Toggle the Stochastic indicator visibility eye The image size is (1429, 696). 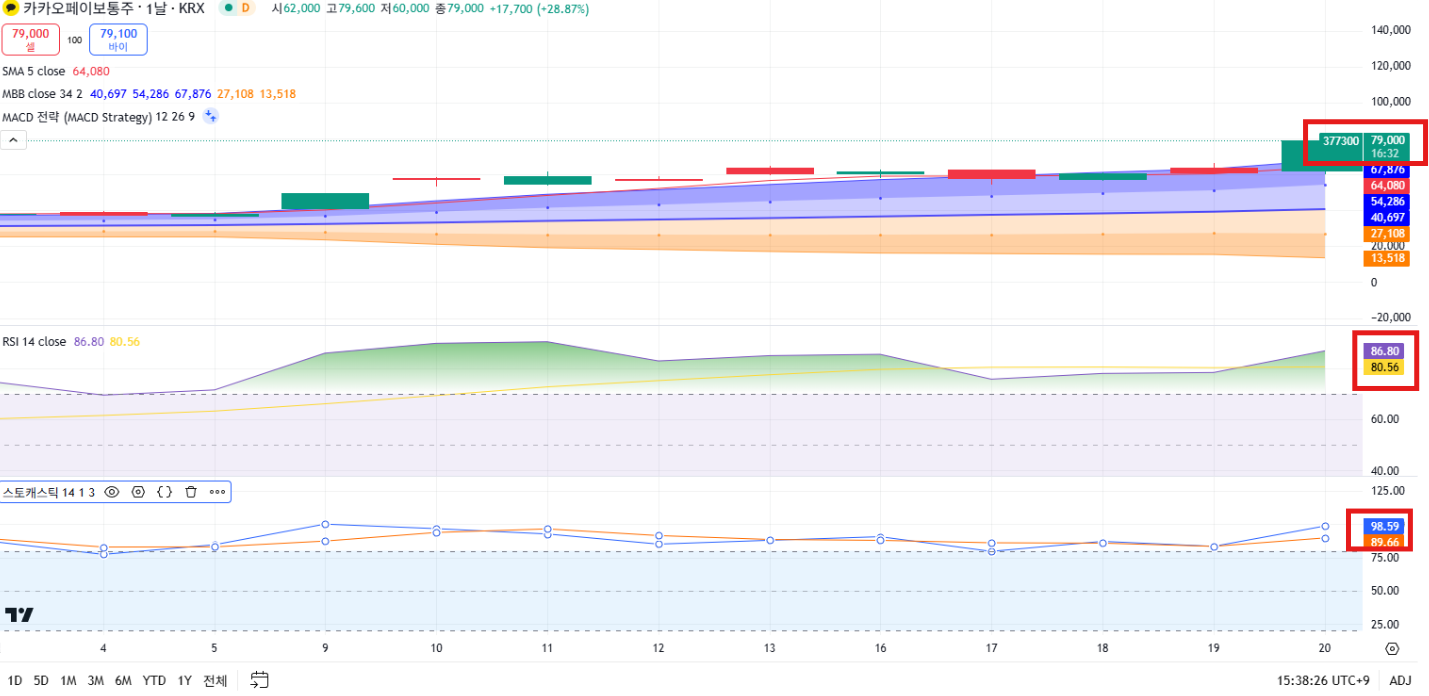tap(112, 492)
